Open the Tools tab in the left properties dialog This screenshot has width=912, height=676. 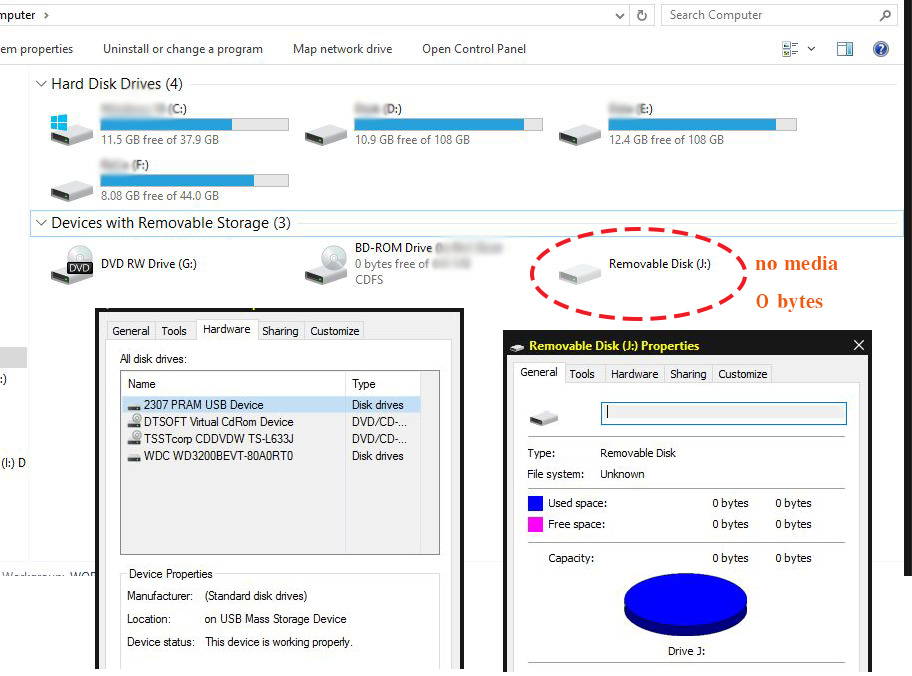pyautogui.click(x=174, y=331)
